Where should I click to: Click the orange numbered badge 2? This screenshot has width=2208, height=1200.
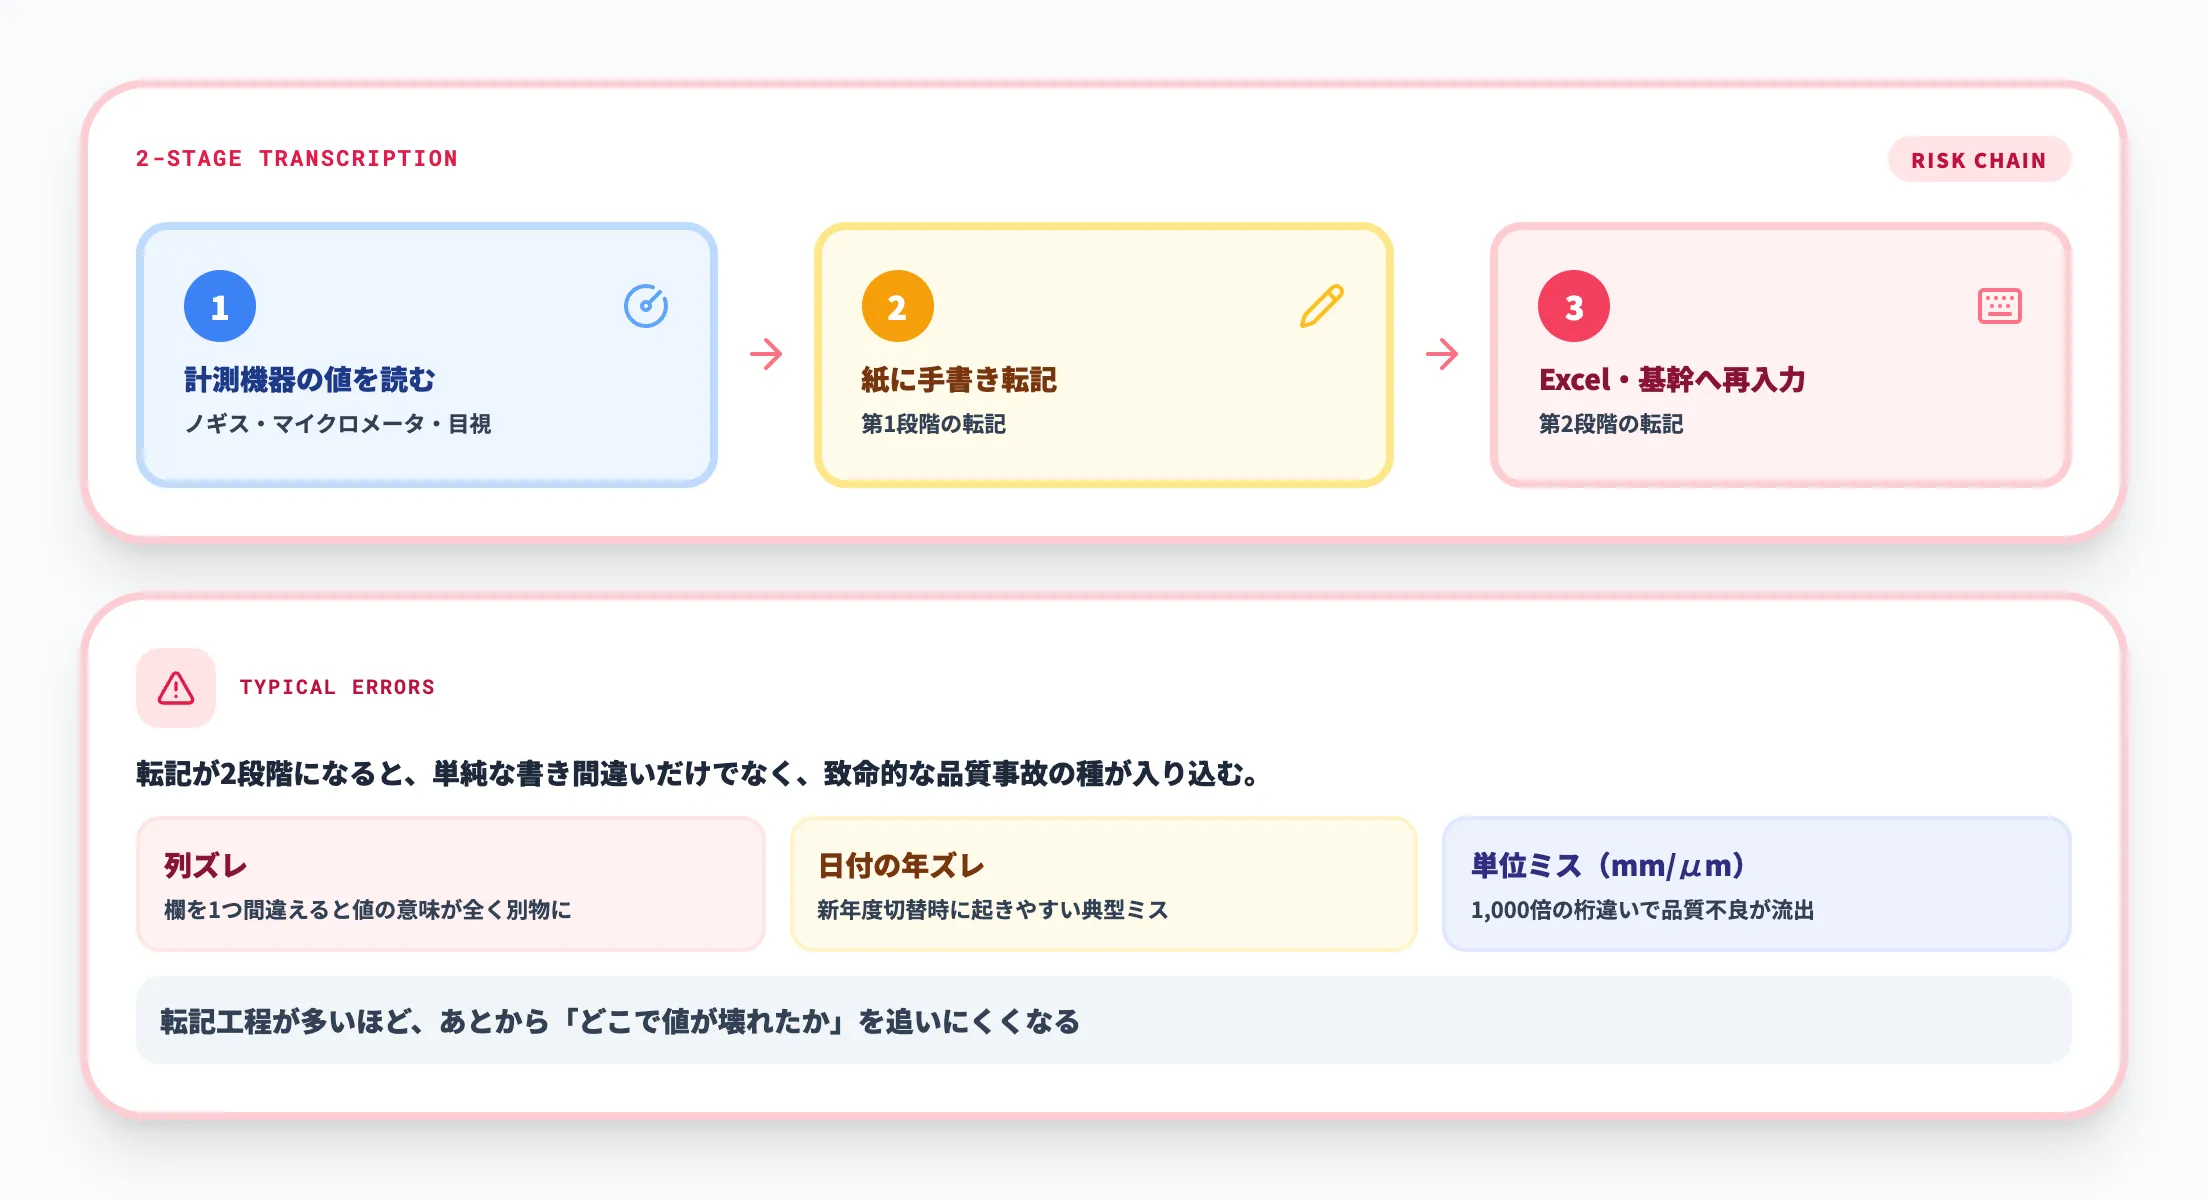(897, 305)
